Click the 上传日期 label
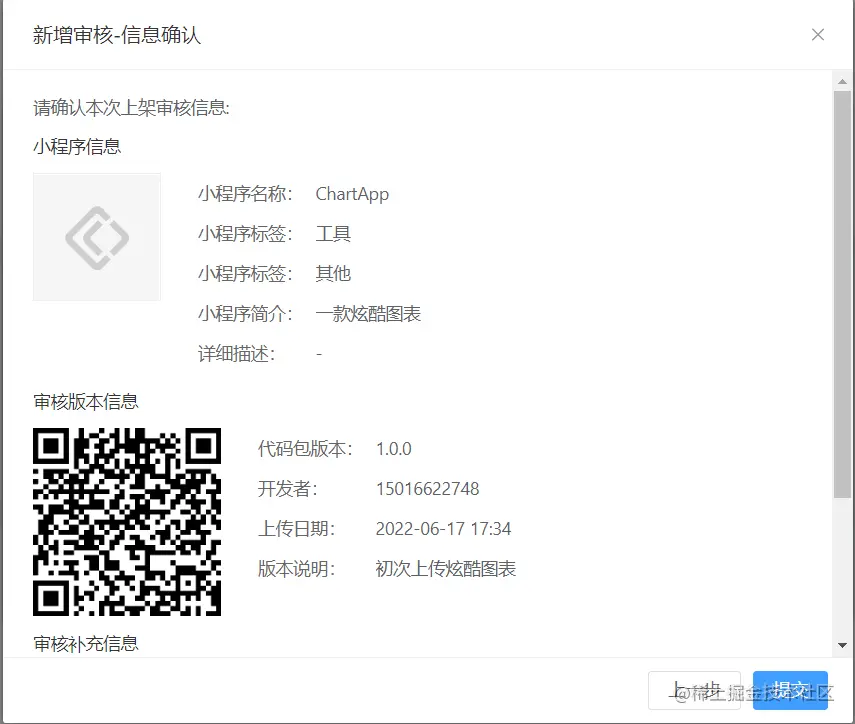This screenshot has height=724, width=855. tap(297, 529)
